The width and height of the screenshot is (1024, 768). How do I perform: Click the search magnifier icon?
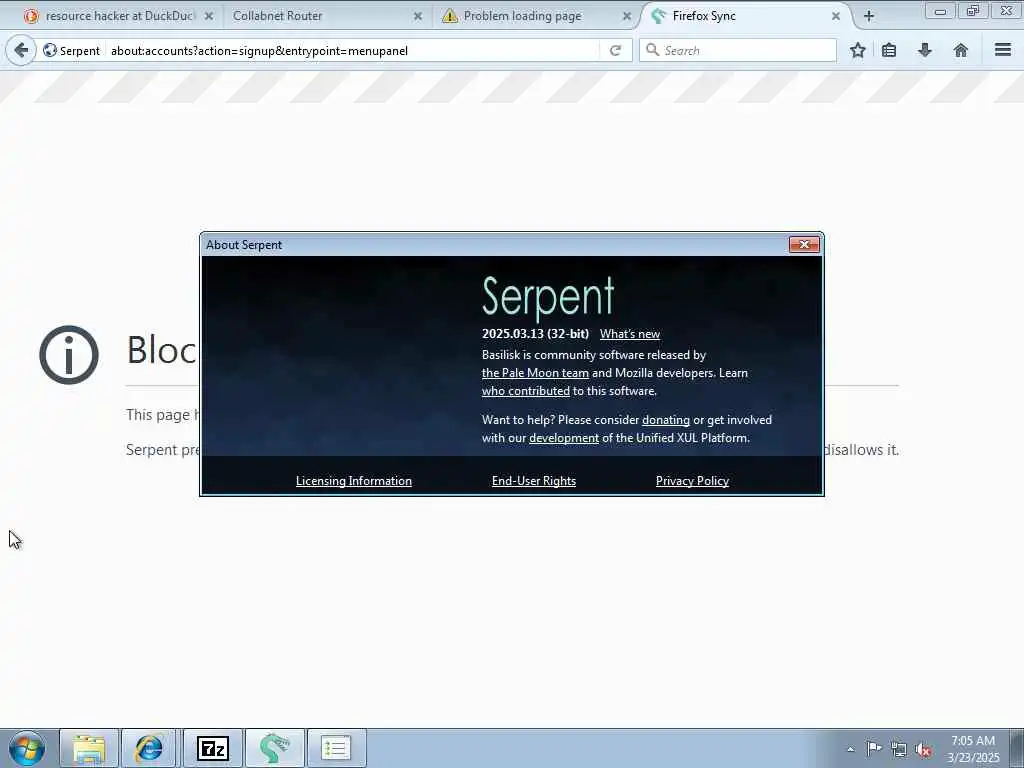(x=652, y=50)
